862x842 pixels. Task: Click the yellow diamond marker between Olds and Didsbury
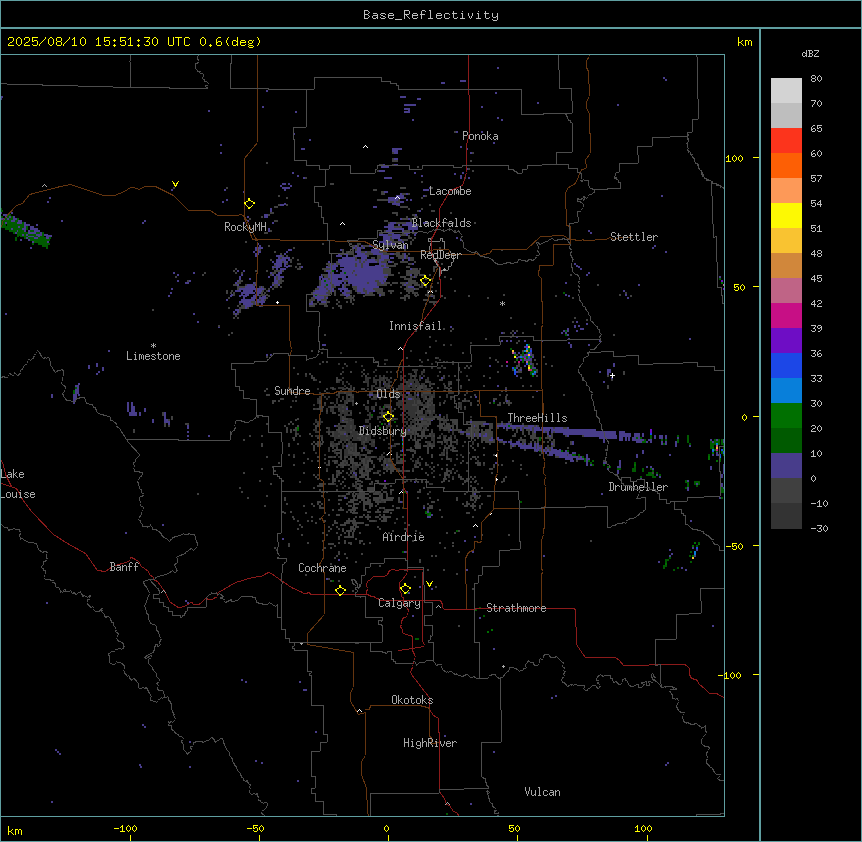tap(389, 417)
